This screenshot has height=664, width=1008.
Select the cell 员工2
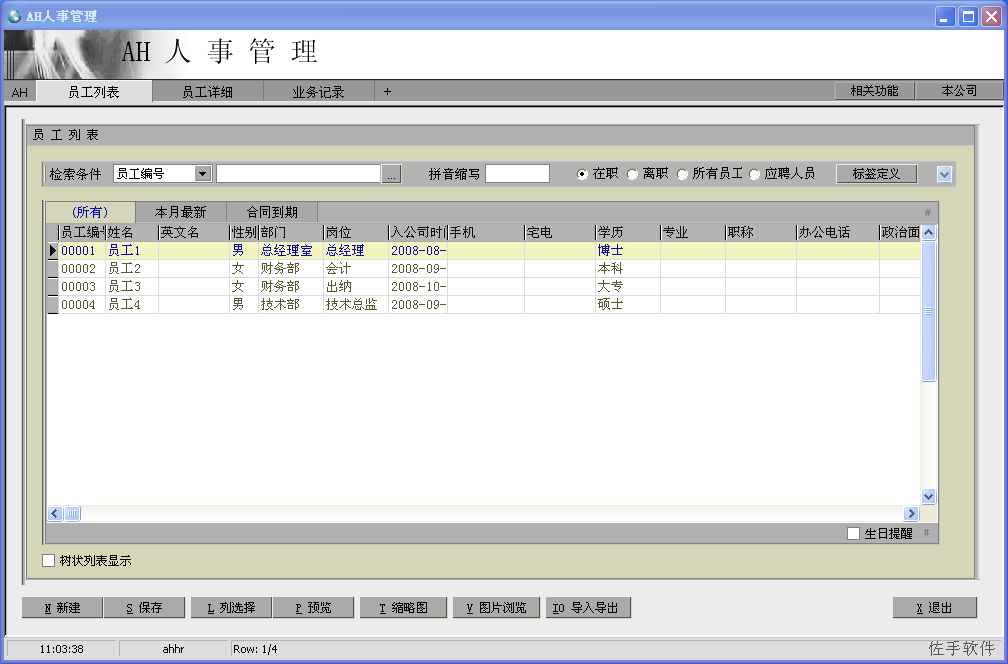pos(132,269)
